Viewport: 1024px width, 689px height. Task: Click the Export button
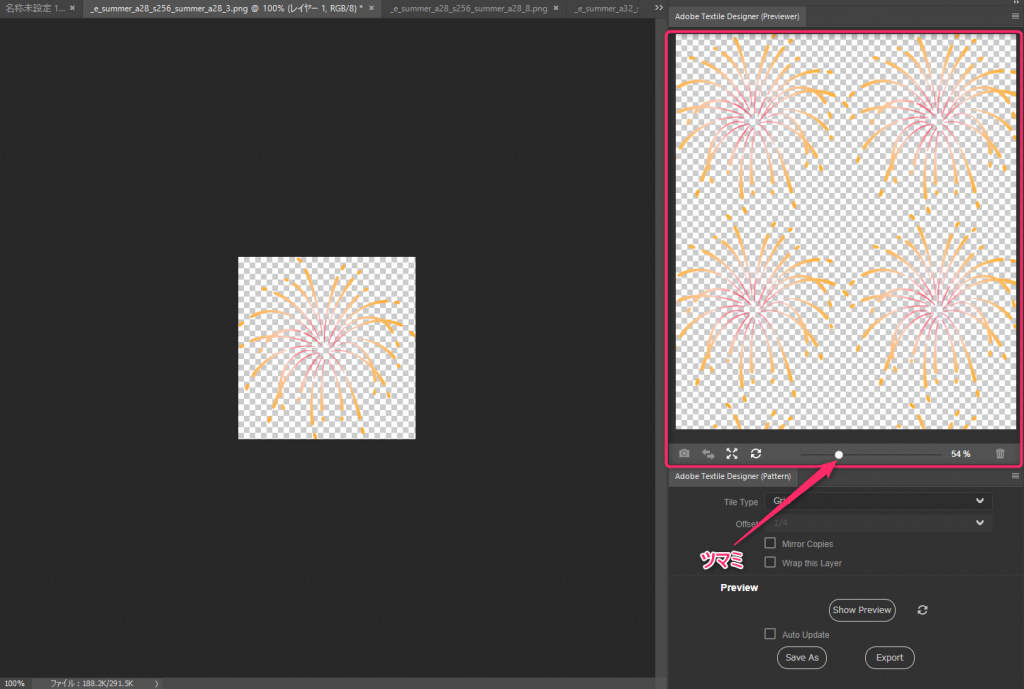point(889,658)
